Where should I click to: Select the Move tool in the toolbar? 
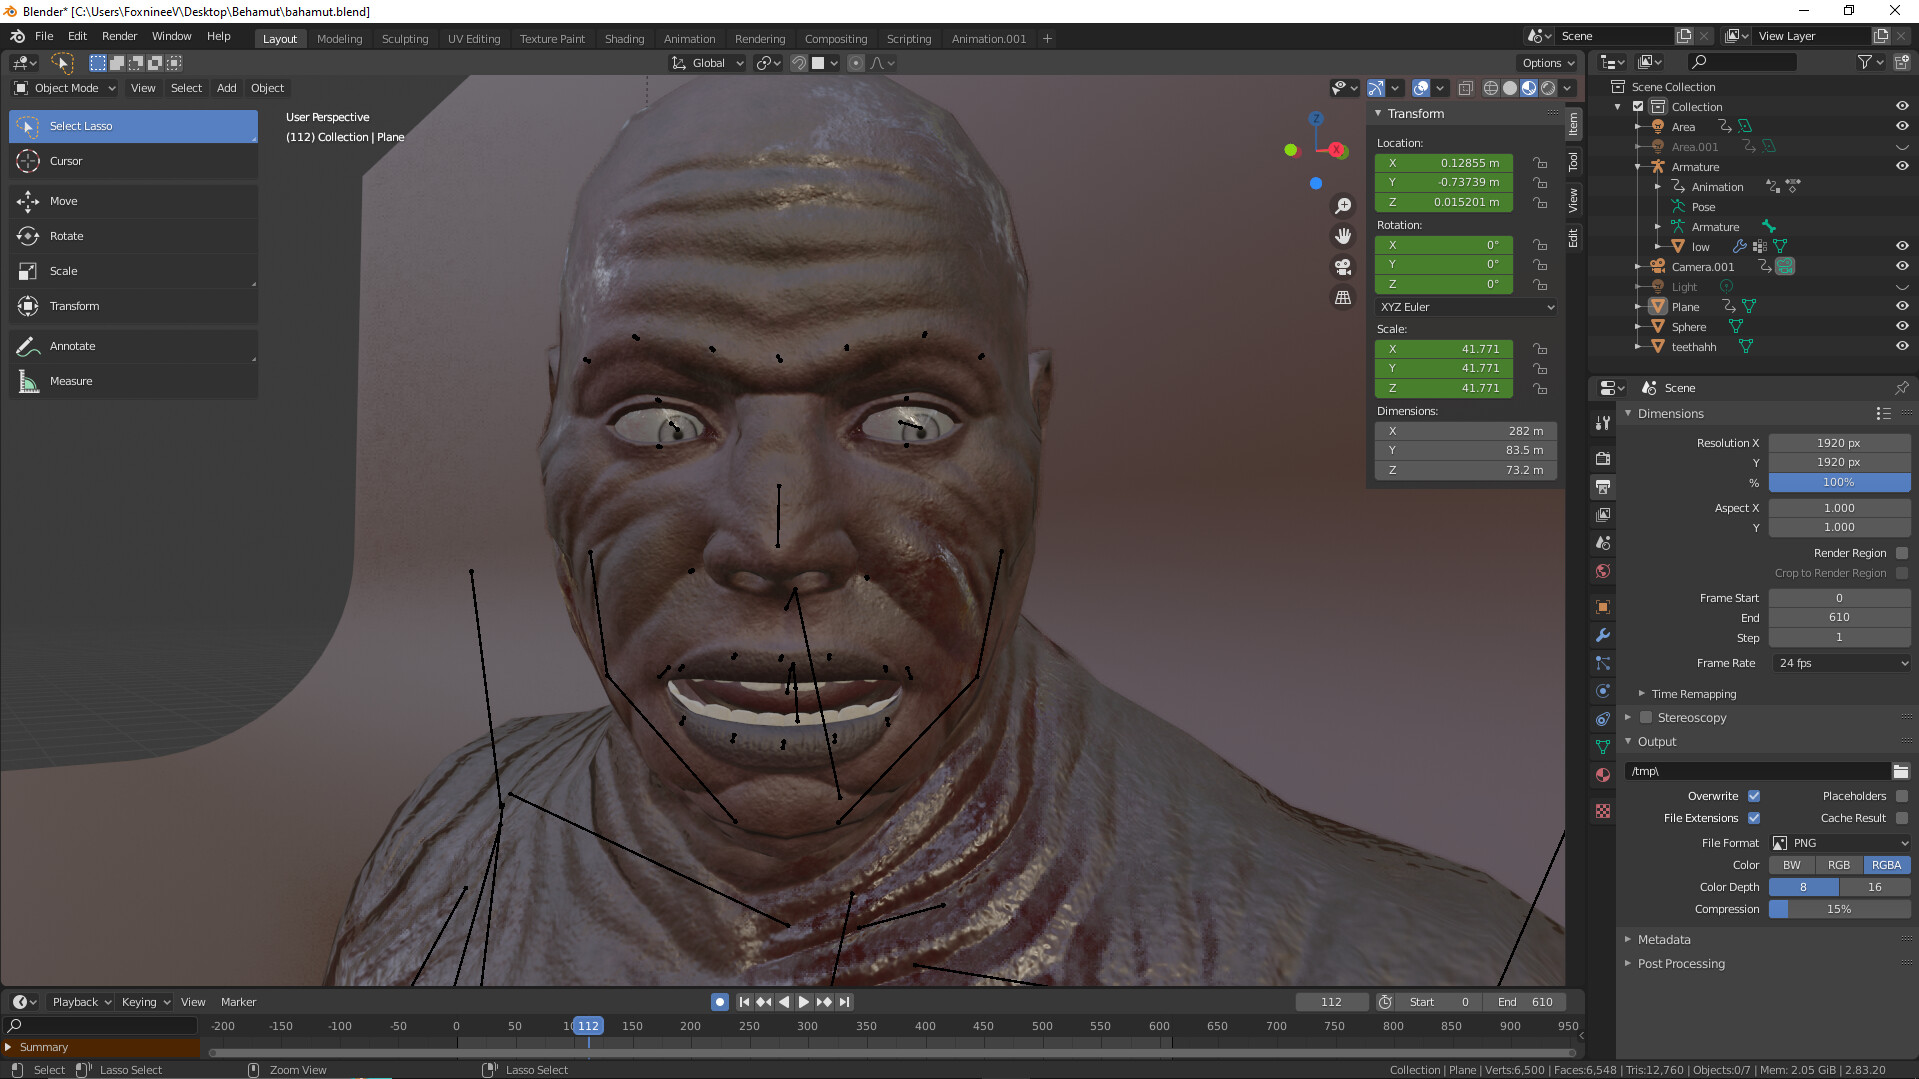tap(63, 201)
